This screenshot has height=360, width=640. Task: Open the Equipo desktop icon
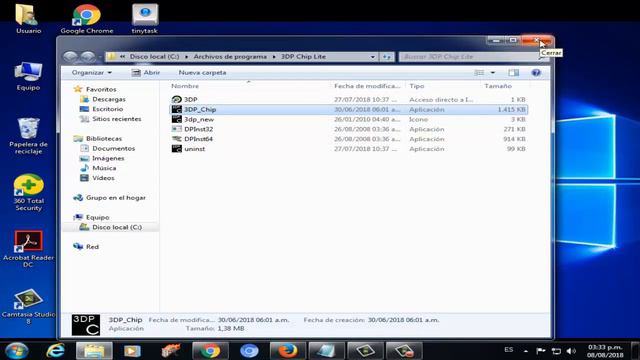(x=28, y=76)
